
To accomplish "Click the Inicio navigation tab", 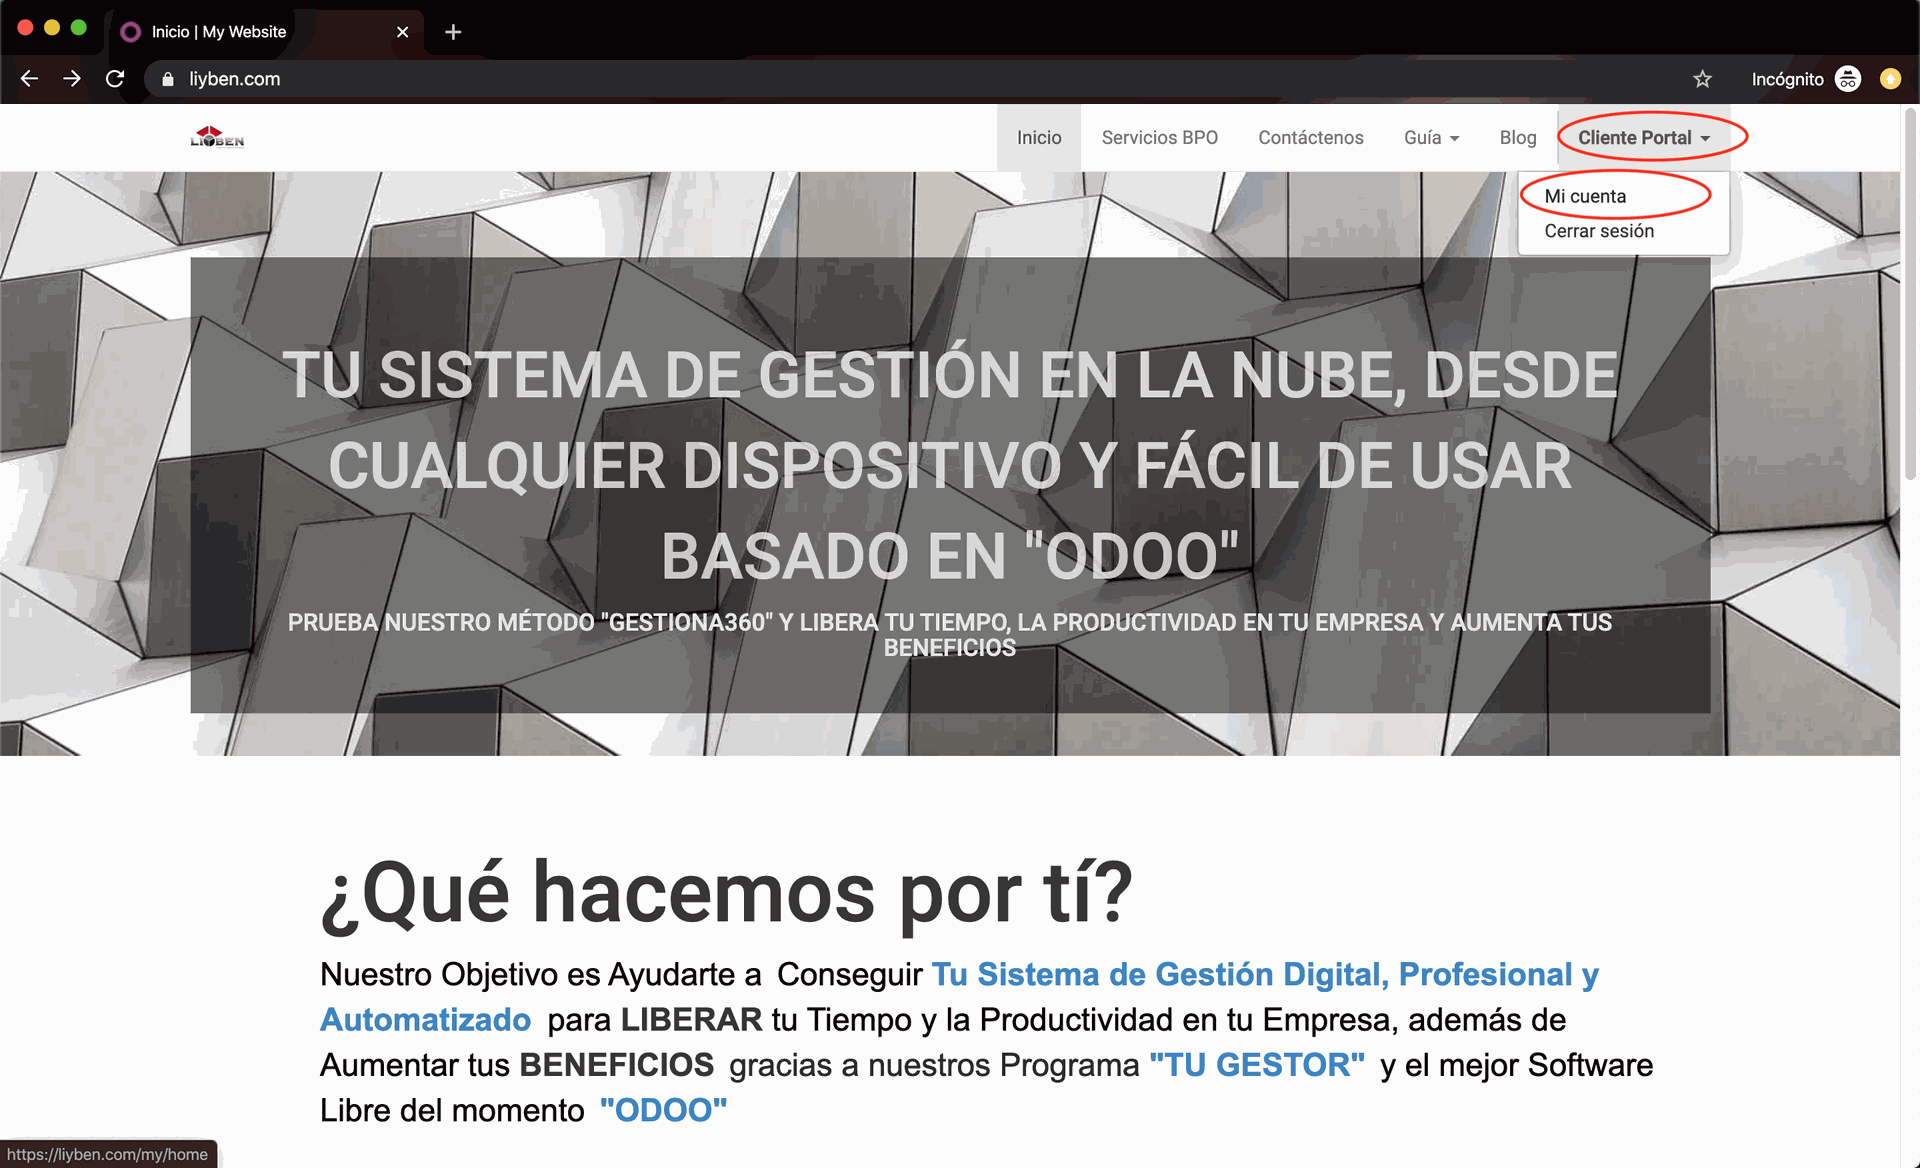I will pyautogui.click(x=1039, y=138).
